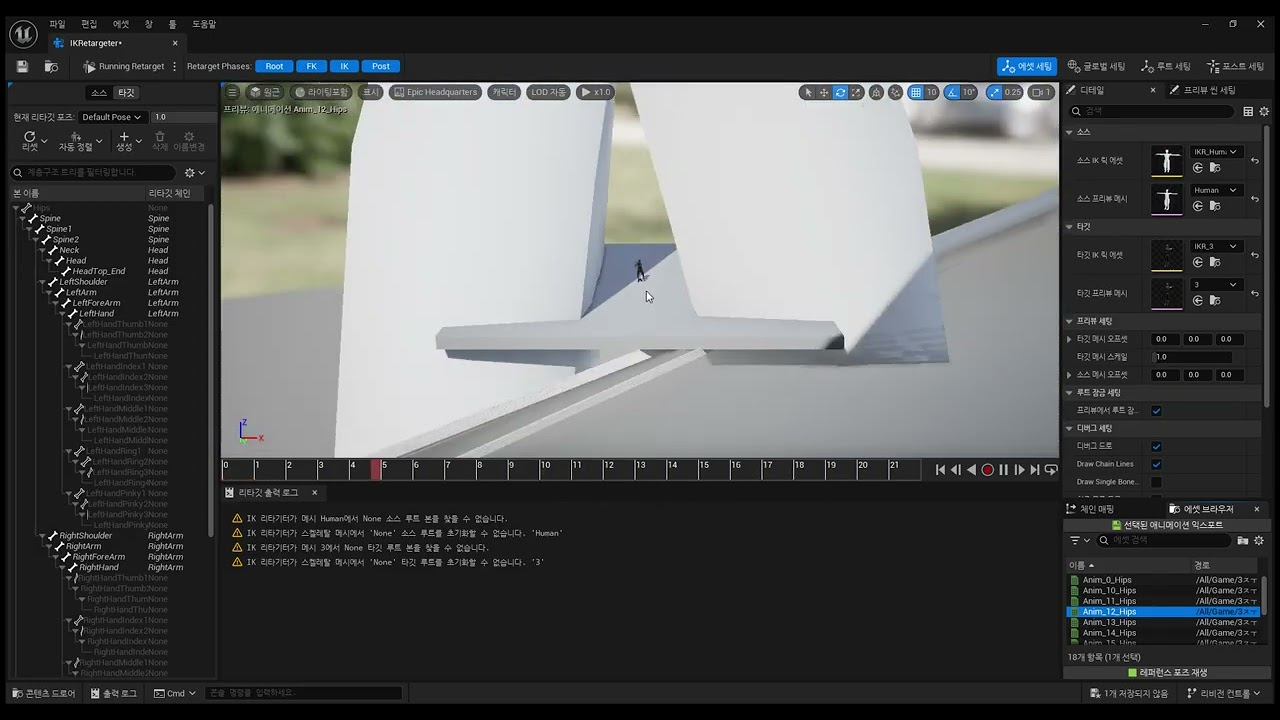Click the Rename gear icon

pos(189,141)
